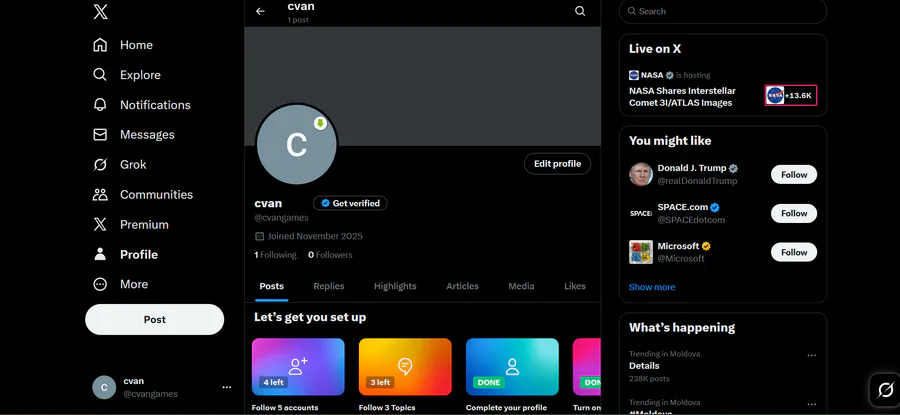Screen dimensions: 900x415
Task: Click SPACE.com avatar logo
Action: coord(641,213)
